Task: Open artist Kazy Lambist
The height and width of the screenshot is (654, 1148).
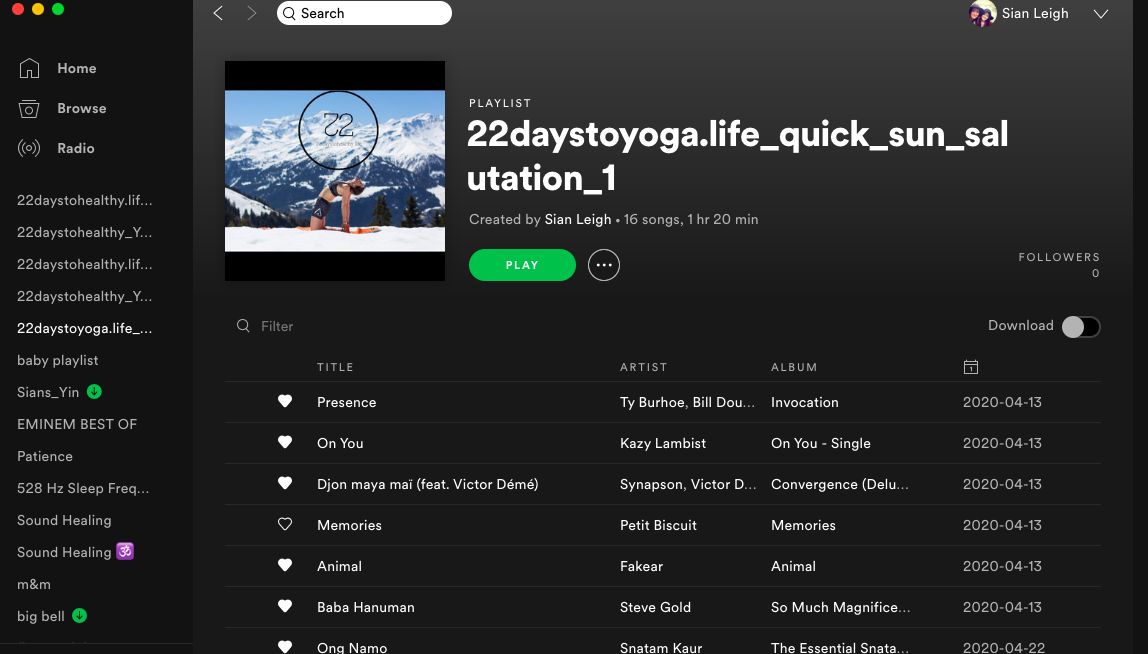Action: pyautogui.click(x=663, y=443)
